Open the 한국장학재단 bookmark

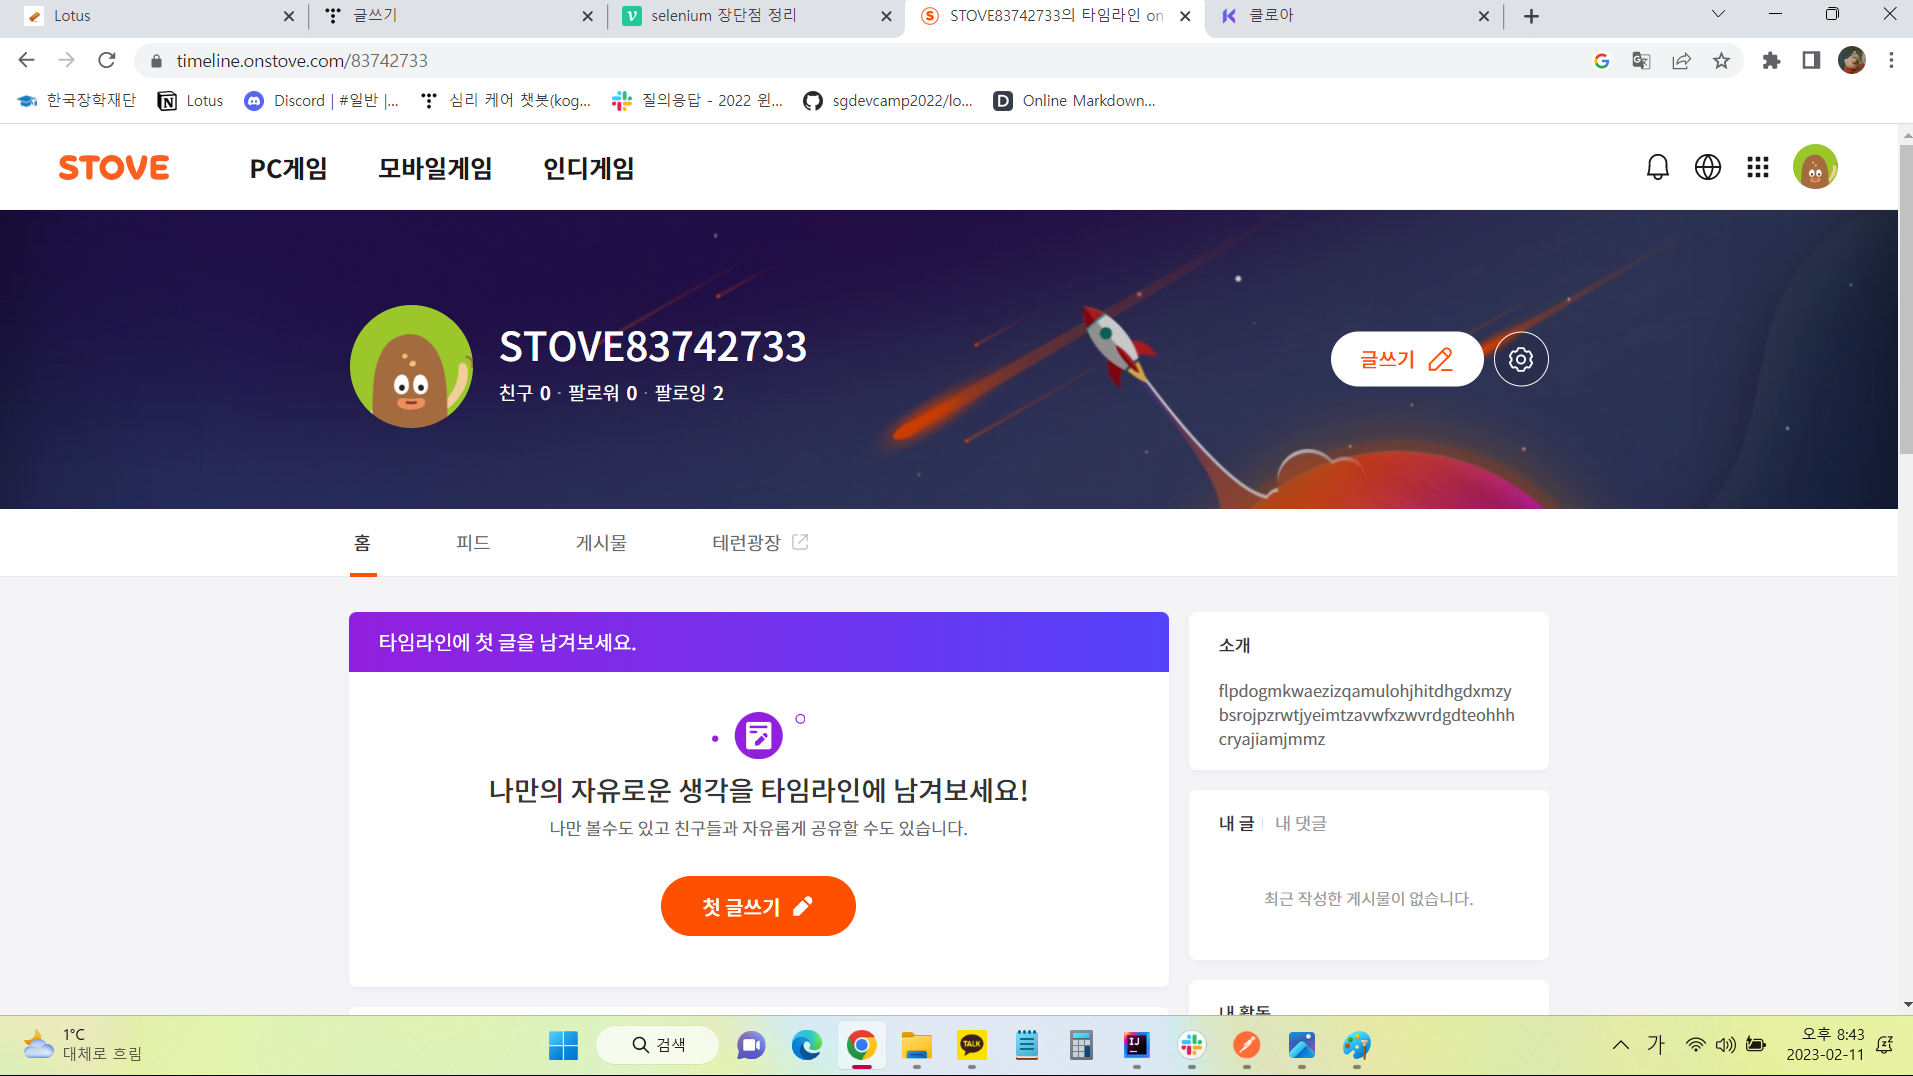tap(77, 100)
